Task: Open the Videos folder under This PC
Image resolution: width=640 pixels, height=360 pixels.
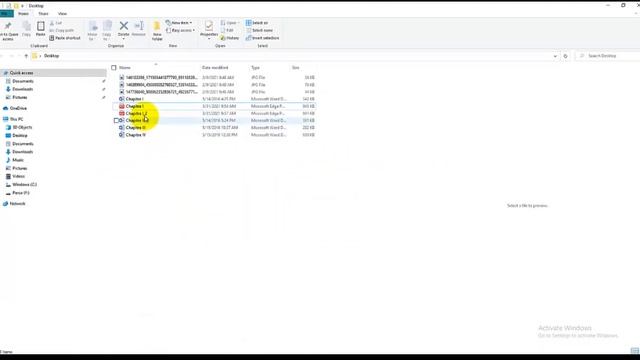Action: pos(15,176)
